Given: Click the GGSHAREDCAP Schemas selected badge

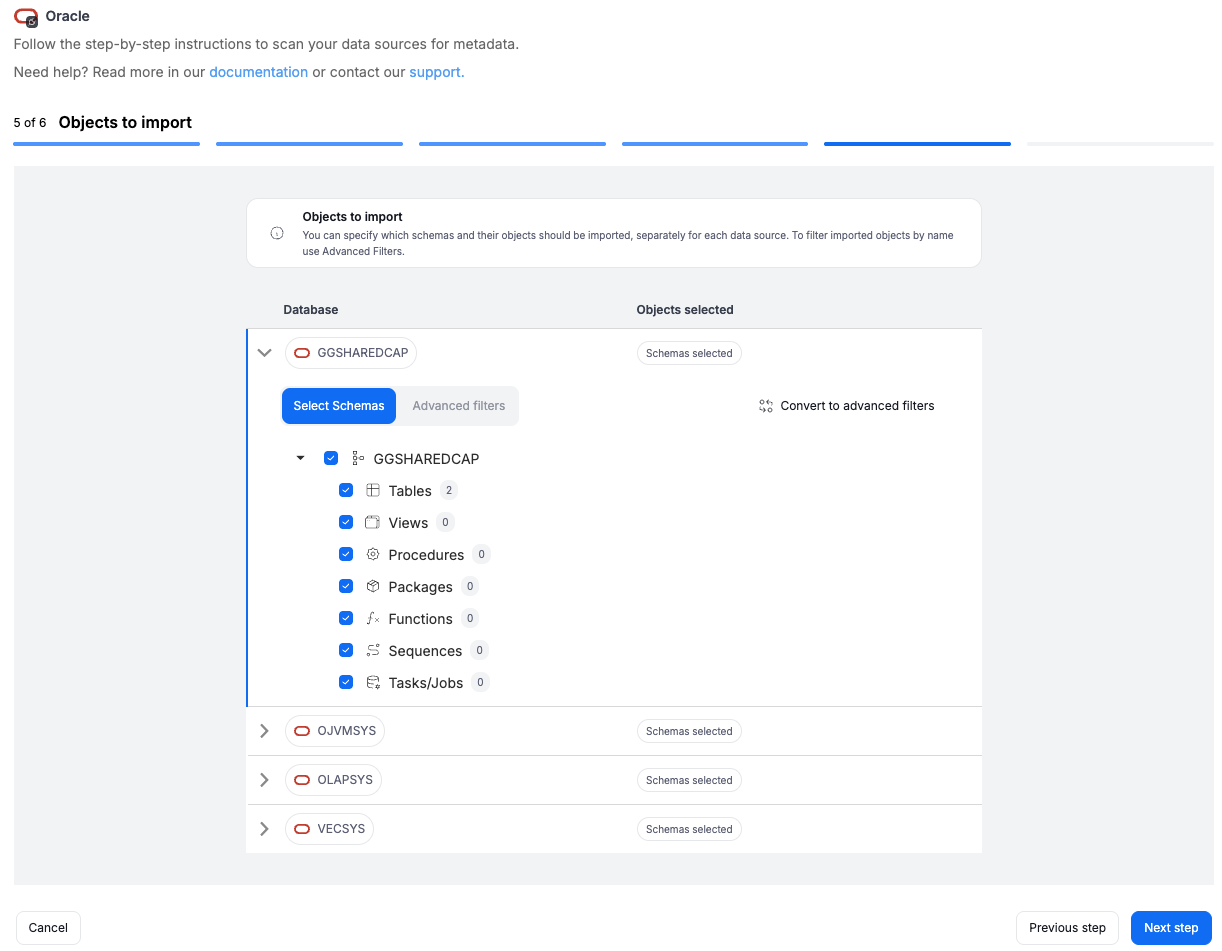Looking at the screenshot, I should [689, 353].
